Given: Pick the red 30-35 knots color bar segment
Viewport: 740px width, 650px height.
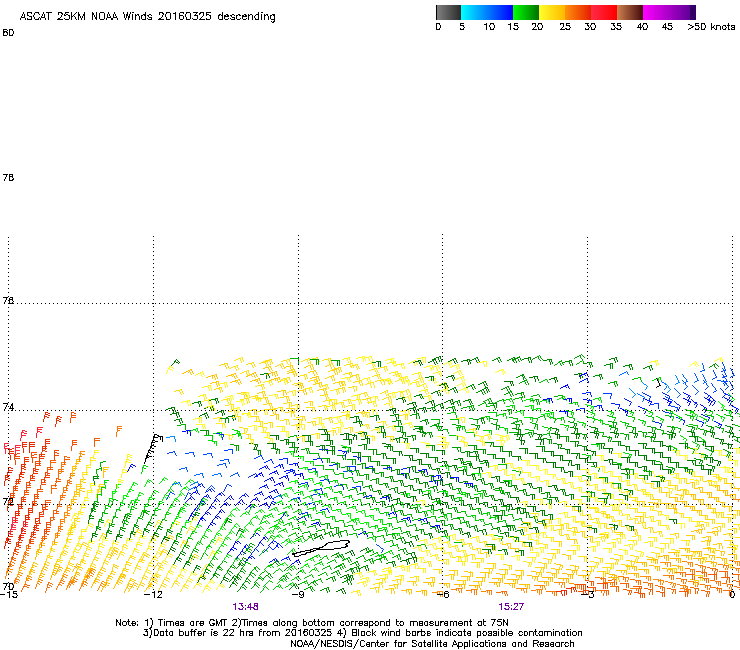Looking at the screenshot, I should coord(604,12).
